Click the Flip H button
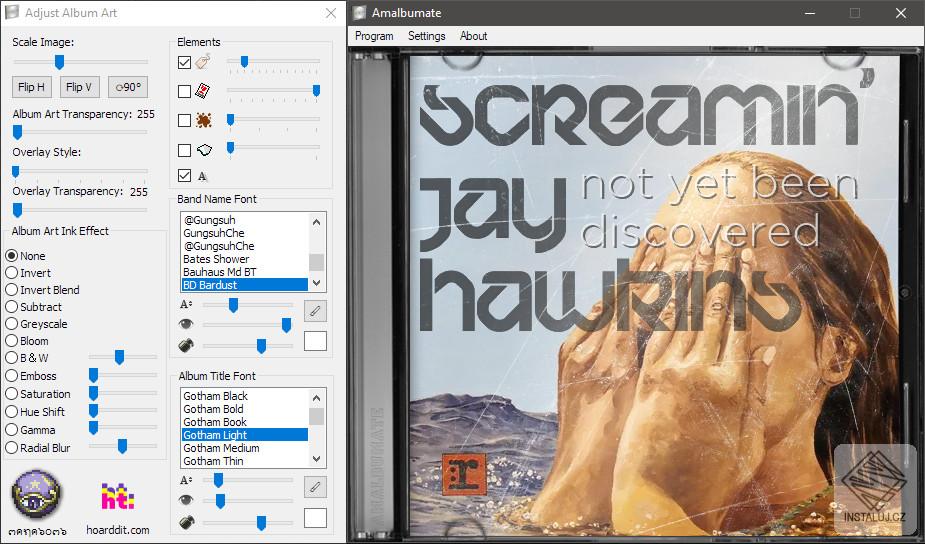 point(32,87)
